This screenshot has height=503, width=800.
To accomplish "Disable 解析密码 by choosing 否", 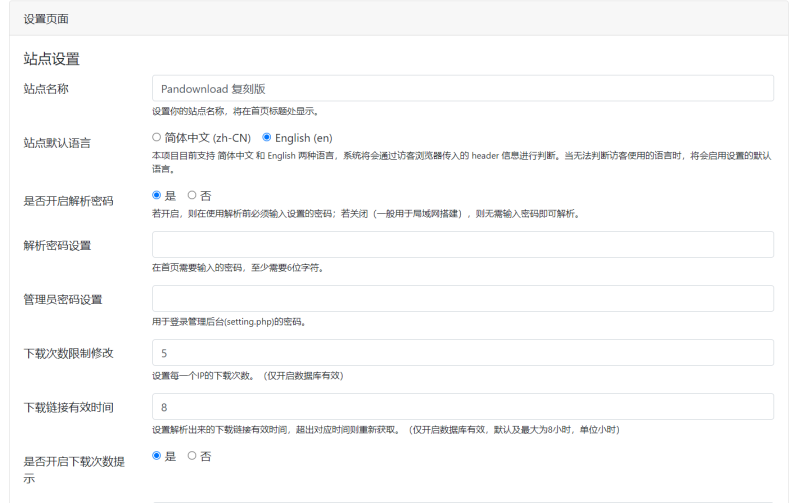I will (192, 195).
